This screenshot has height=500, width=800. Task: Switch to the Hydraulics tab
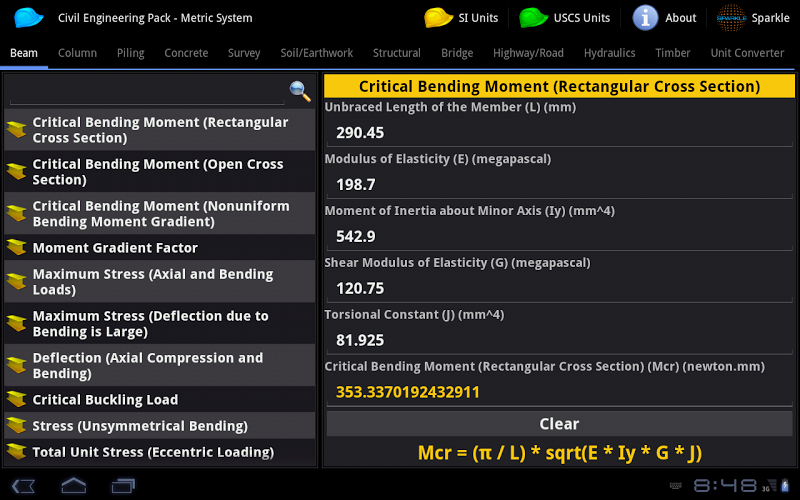click(610, 53)
